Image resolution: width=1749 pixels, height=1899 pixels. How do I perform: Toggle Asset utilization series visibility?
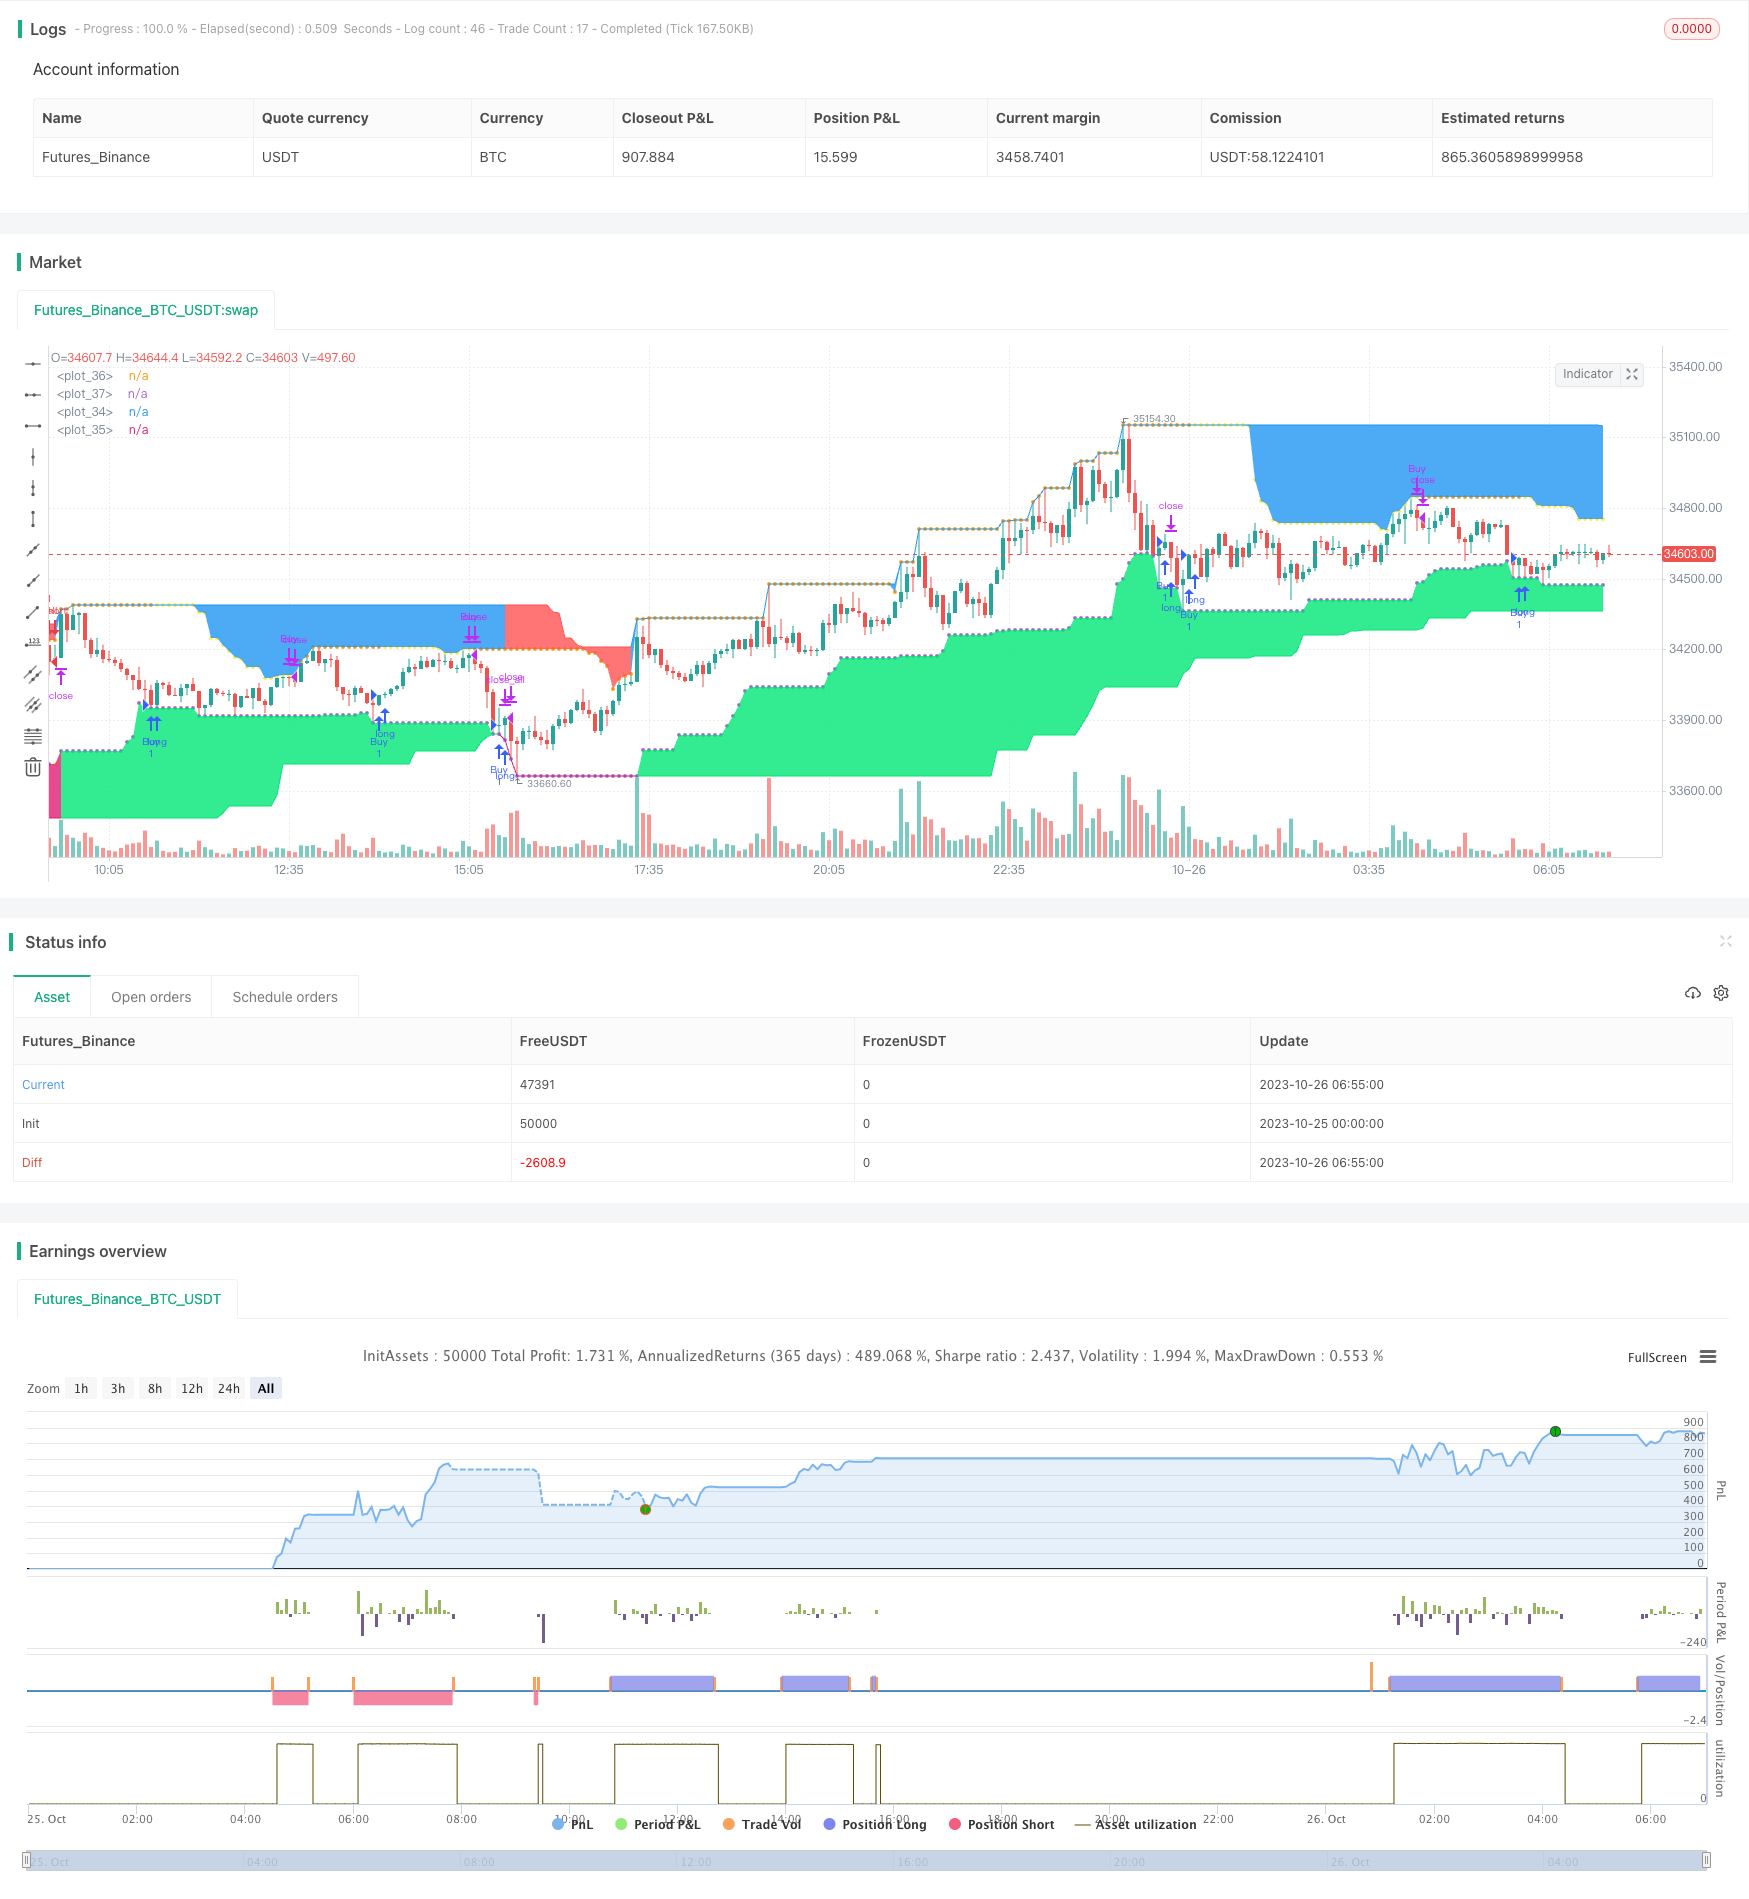tap(1144, 1823)
